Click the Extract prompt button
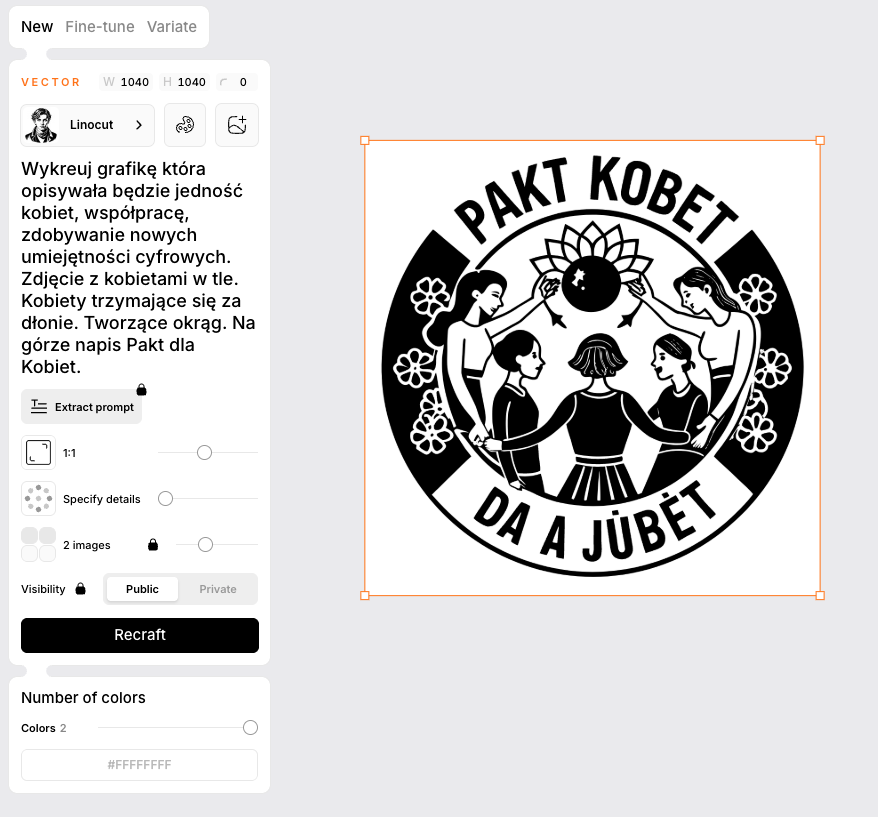Viewport: 878px width, 817px height. point(82,407)
